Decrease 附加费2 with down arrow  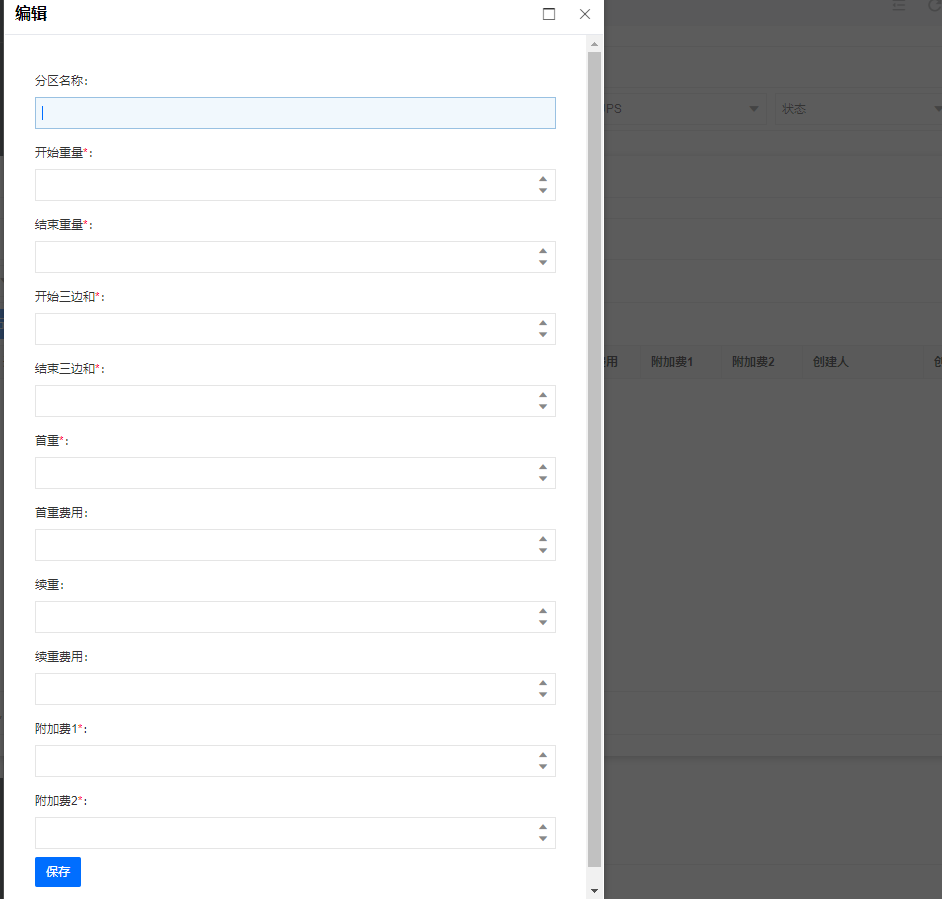point(543,839)
